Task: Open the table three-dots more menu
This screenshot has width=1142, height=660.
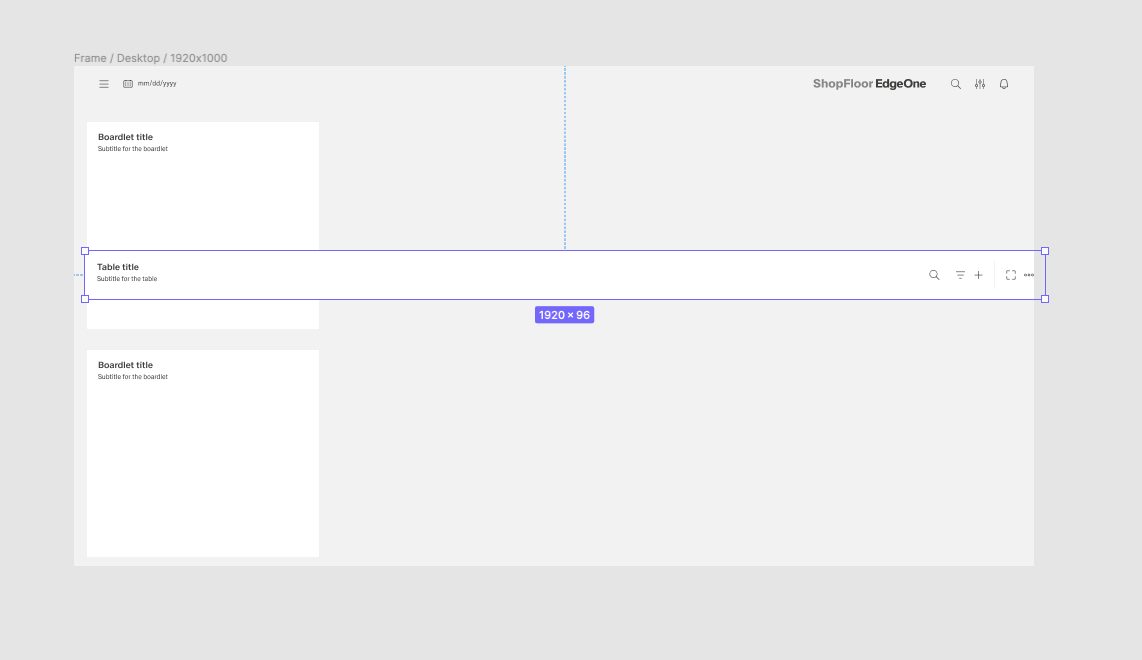Action: [1029, 275]
